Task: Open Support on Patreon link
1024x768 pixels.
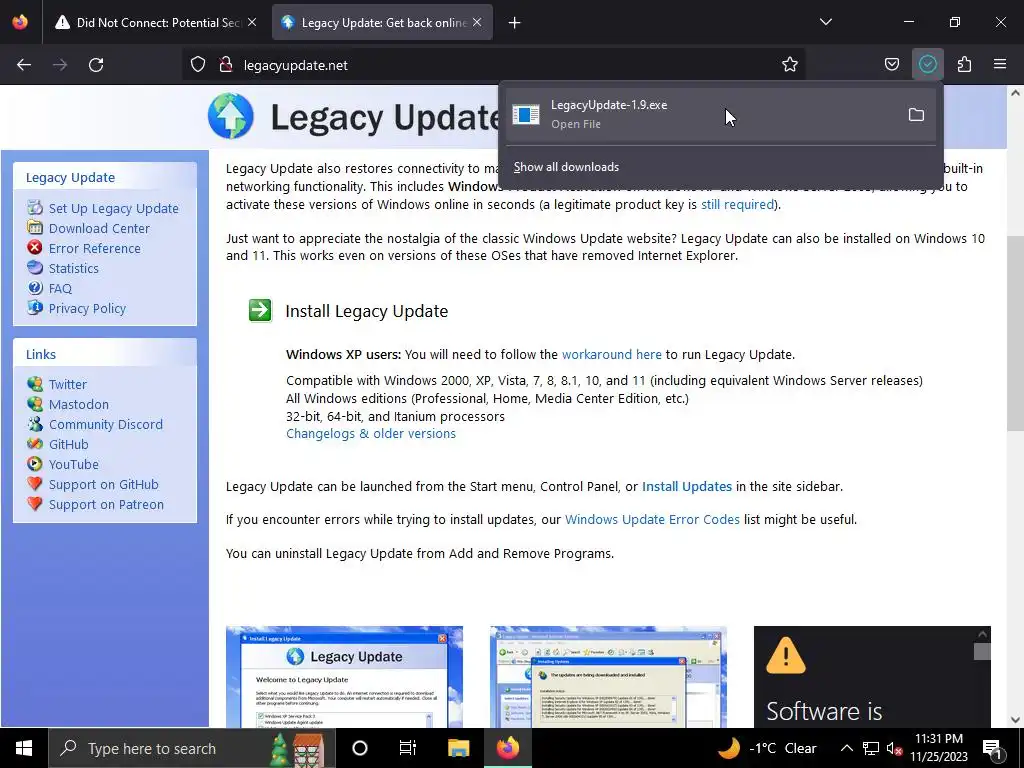Action: (106, 505)
